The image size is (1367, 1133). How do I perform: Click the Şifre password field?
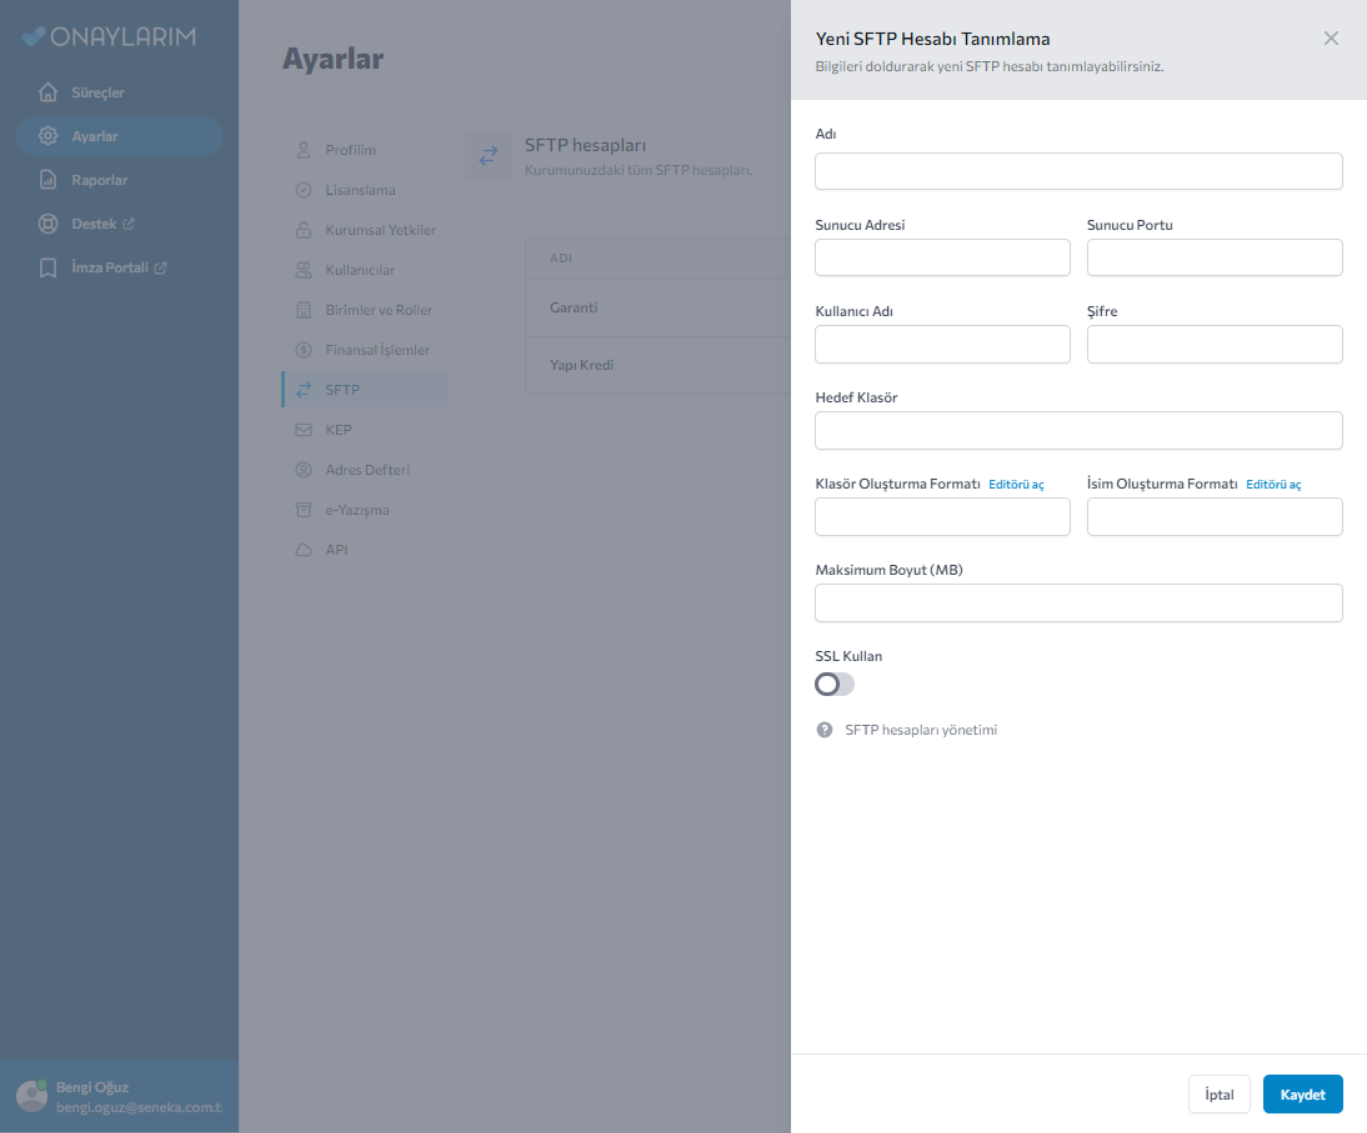click(x=1214, y=344)
